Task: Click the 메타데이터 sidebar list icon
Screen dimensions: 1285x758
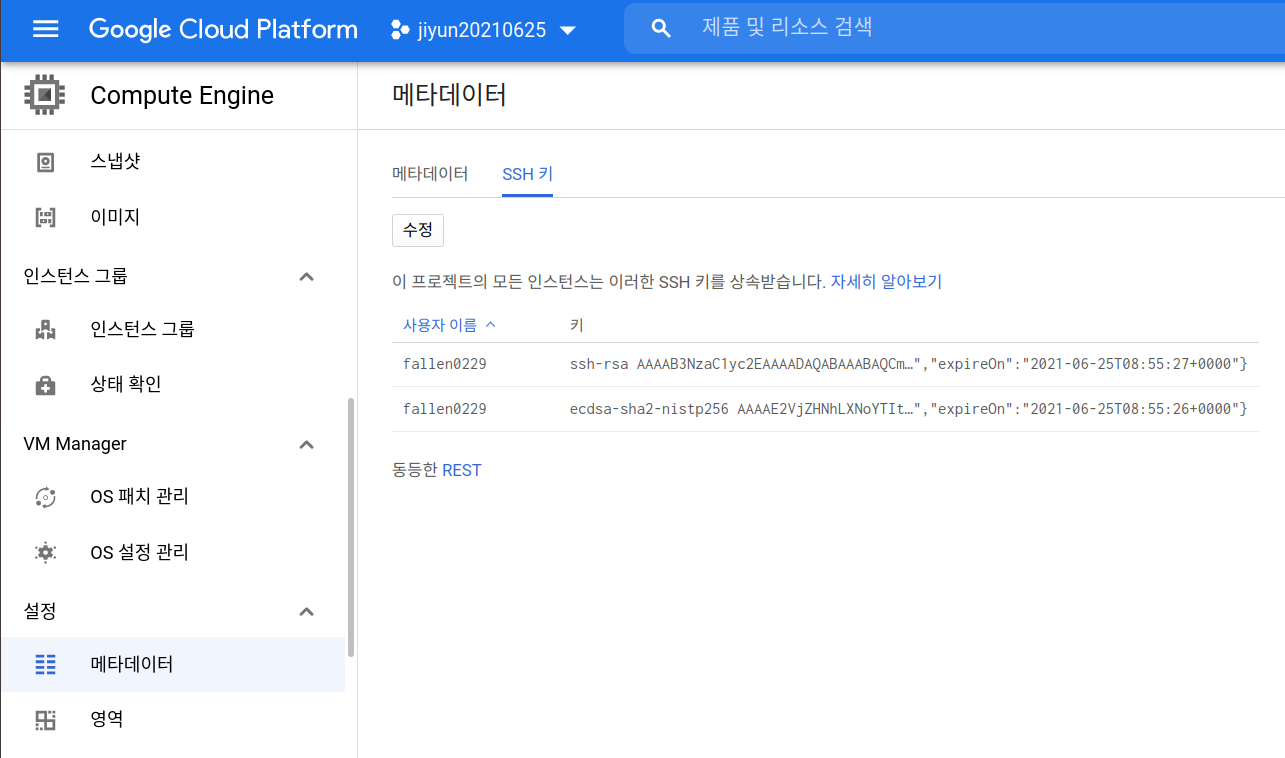Action: tap(45, 664)
